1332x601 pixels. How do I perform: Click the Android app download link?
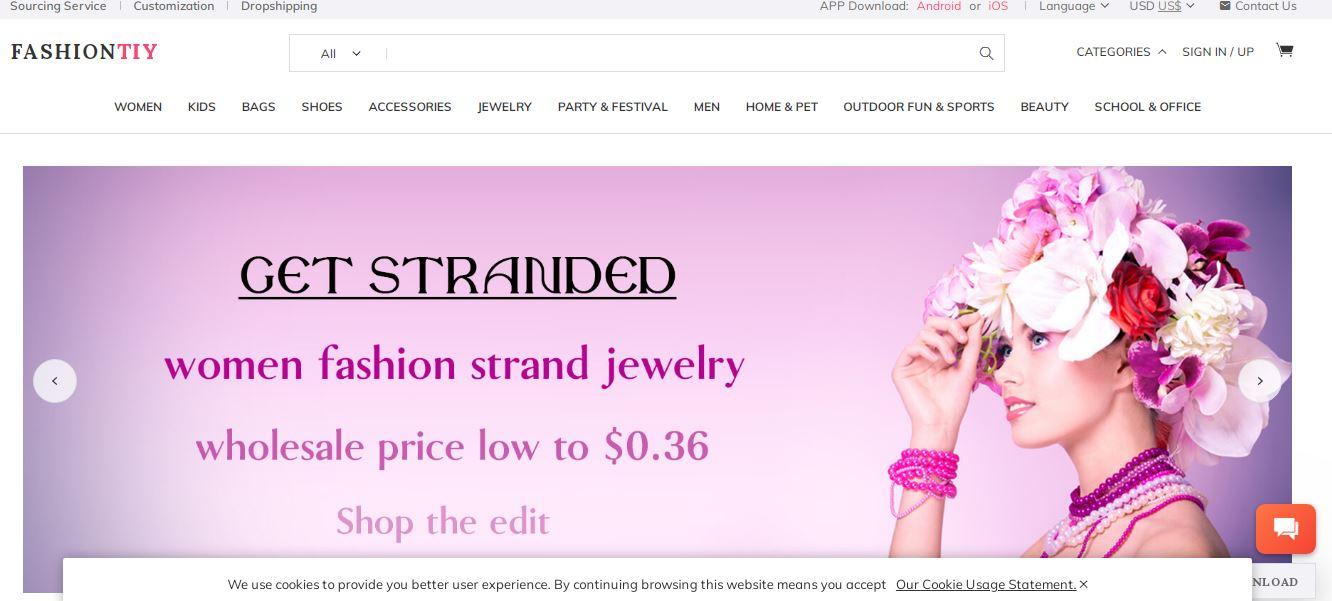tap(939, 6)
